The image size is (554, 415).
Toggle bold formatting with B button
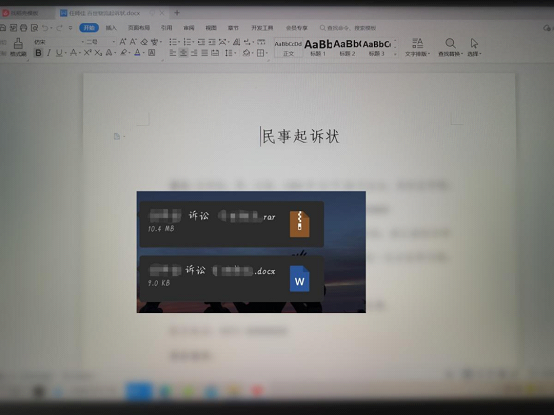[38, 53]
